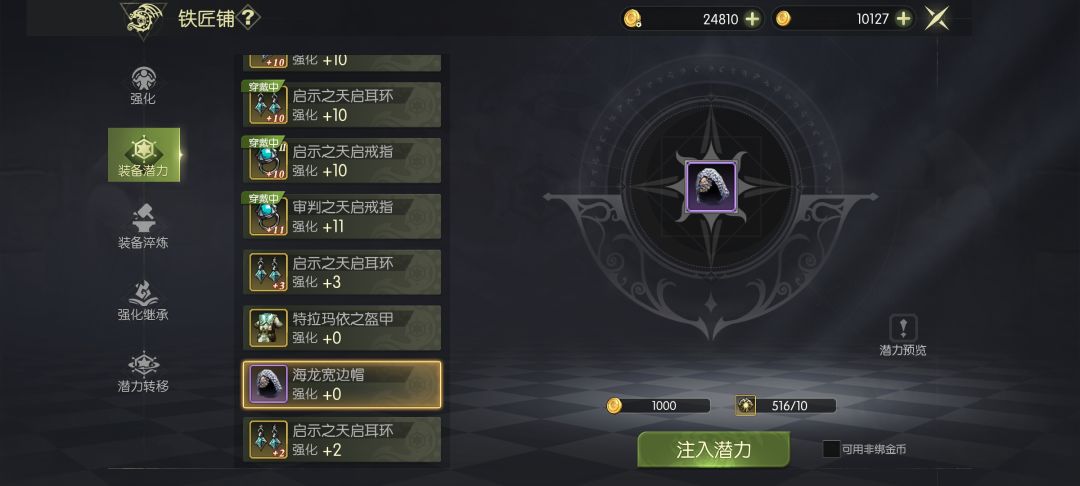Click the question mark help icon beside 铁匠铺
1080x486 pixels.
coord(249,19)
